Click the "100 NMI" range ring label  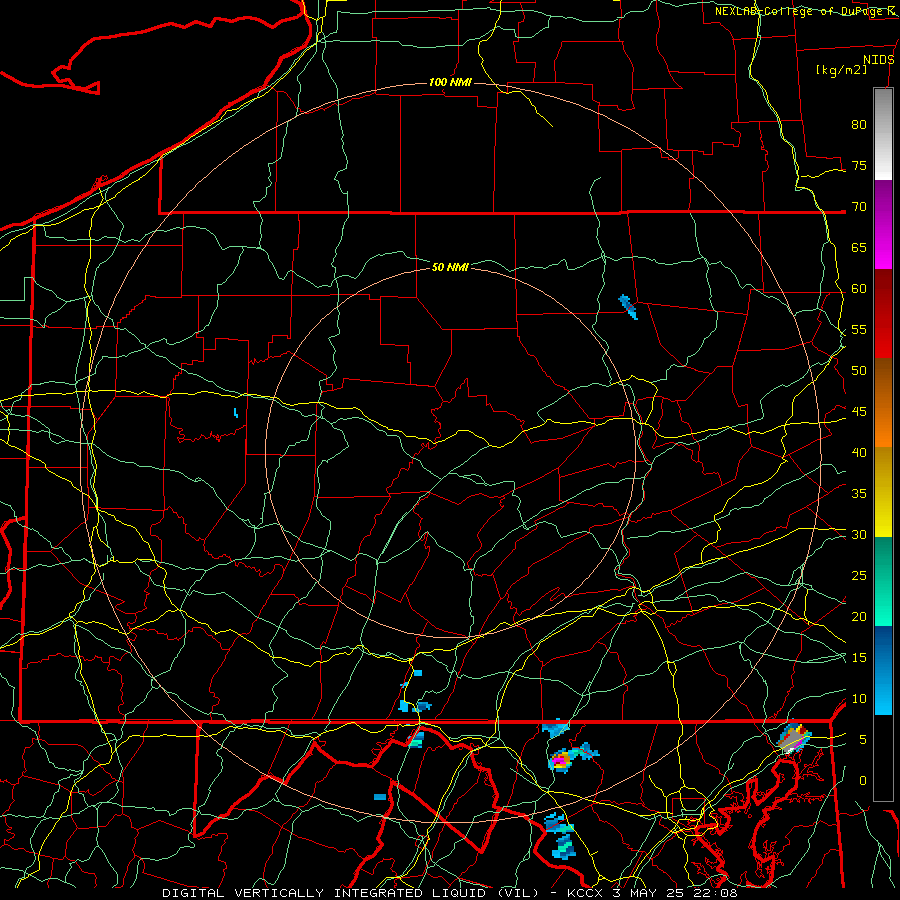click(450, 82)
